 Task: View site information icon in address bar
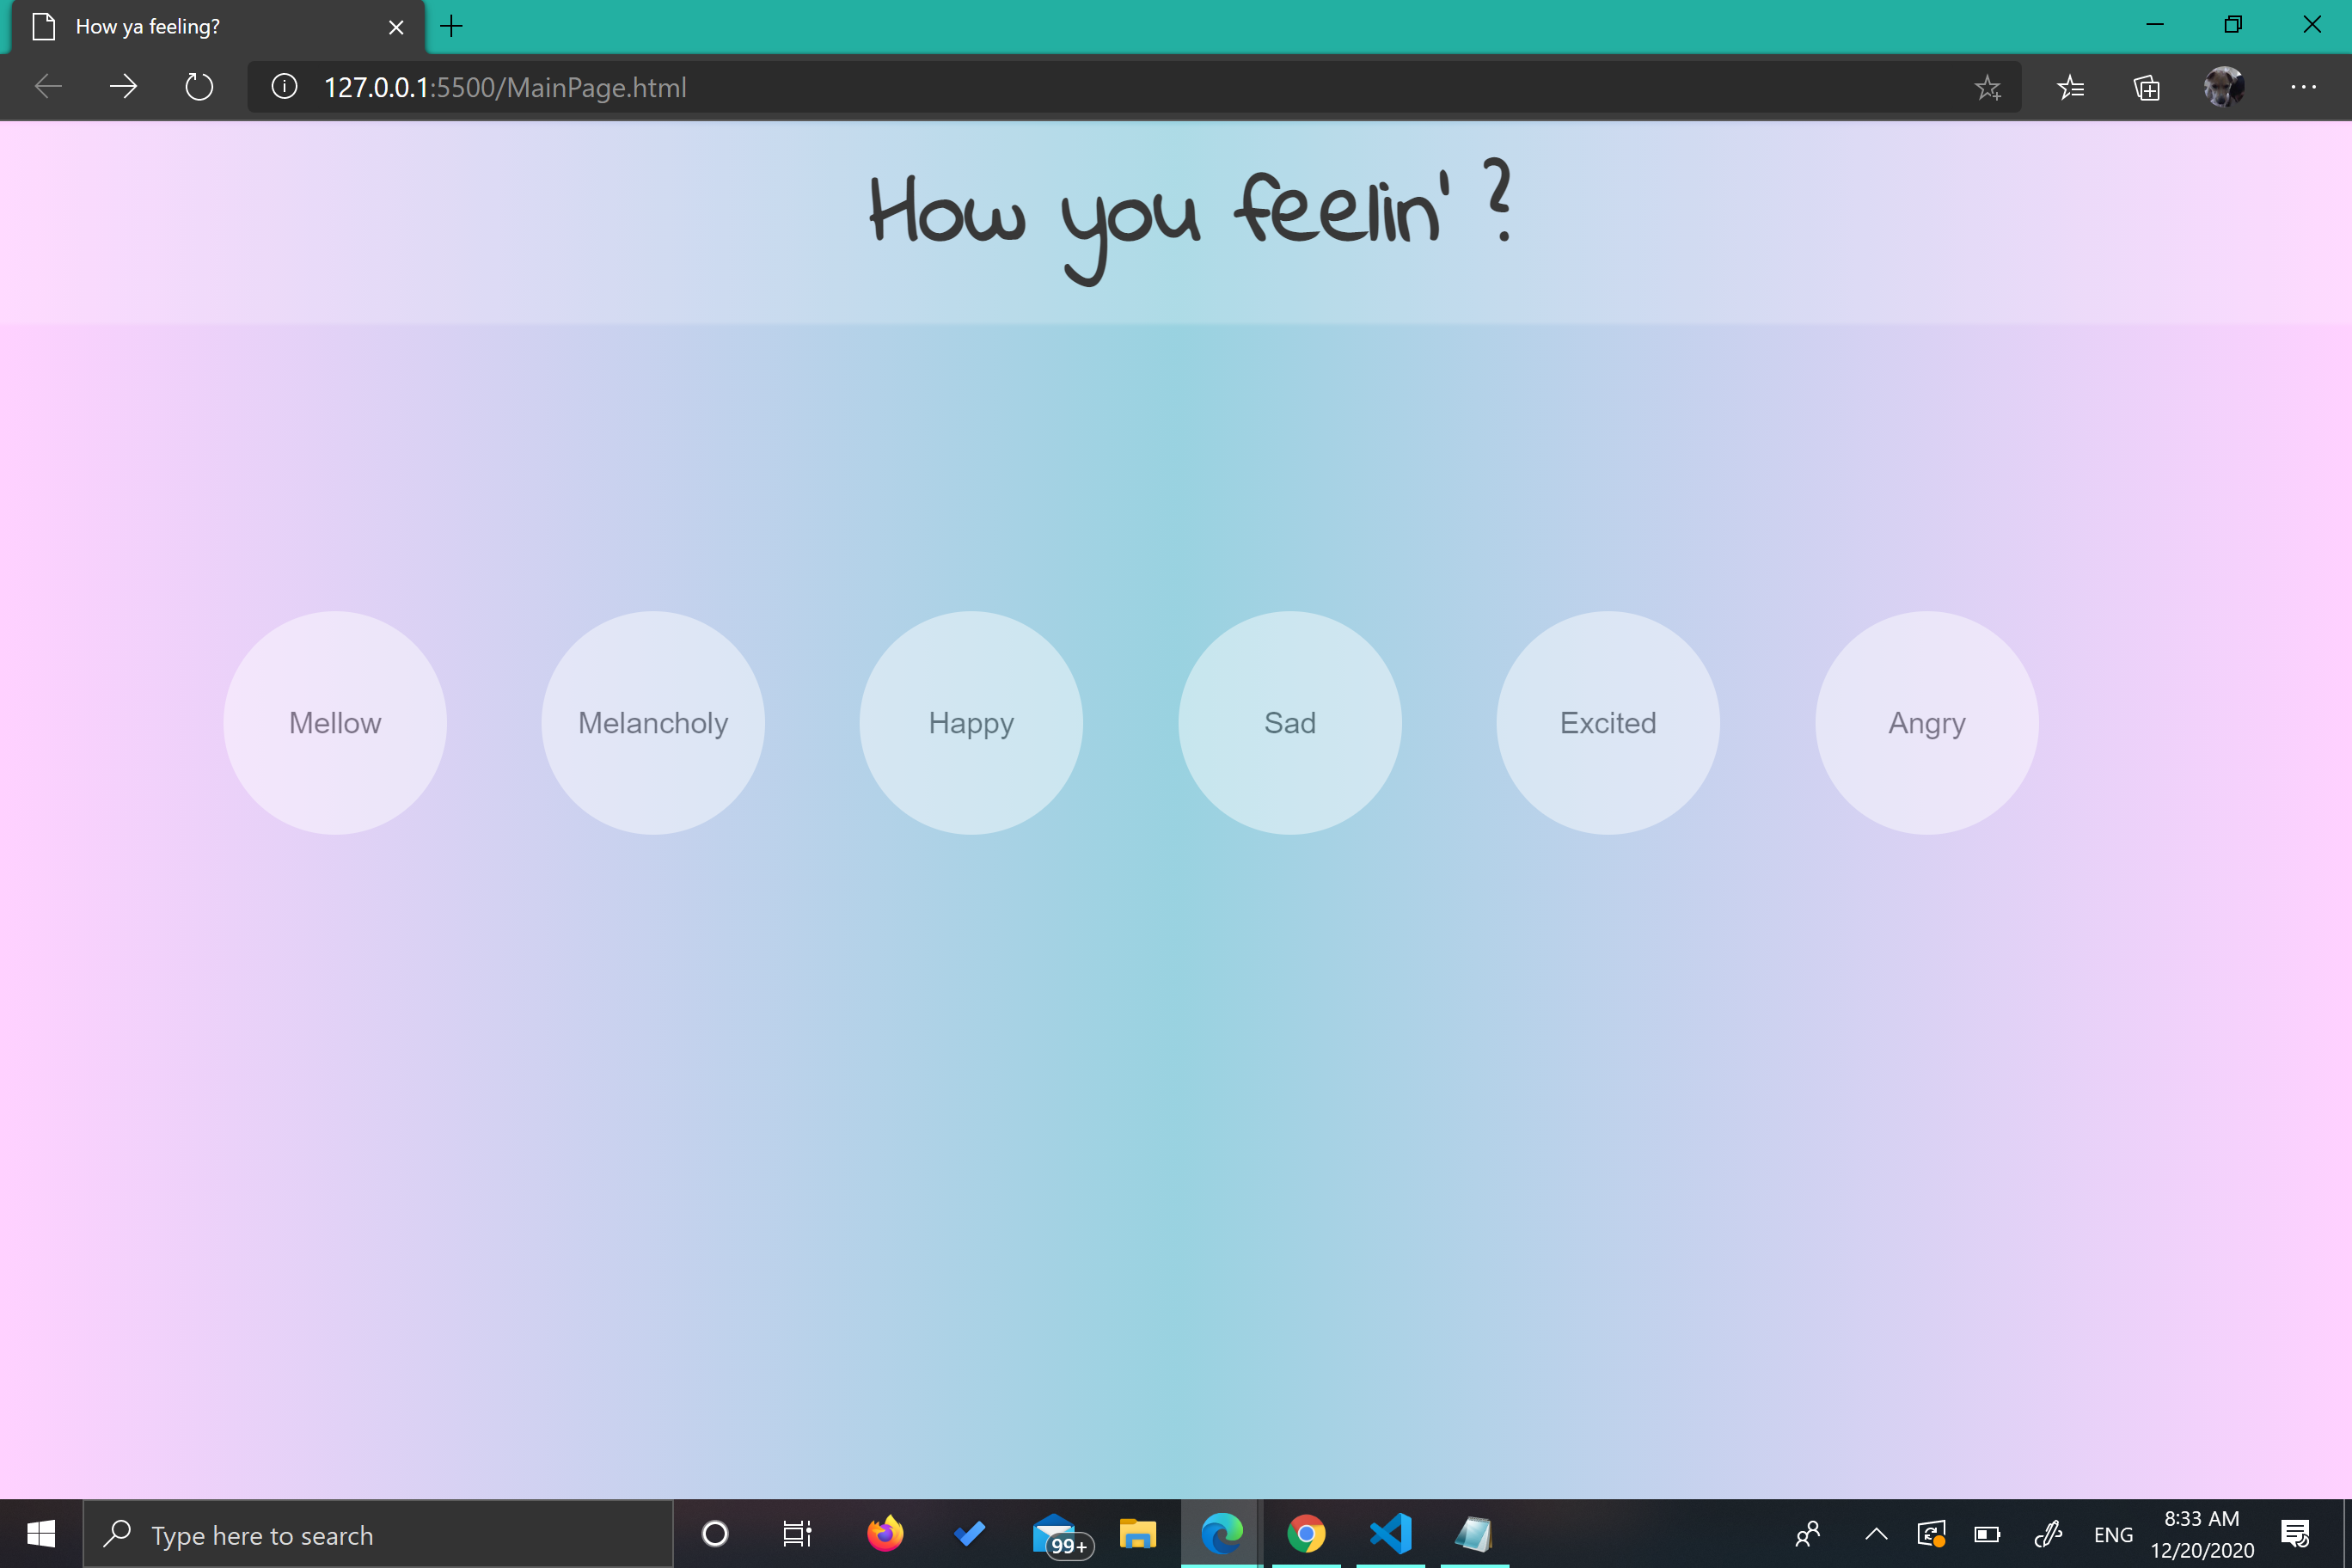pos(284,87)
